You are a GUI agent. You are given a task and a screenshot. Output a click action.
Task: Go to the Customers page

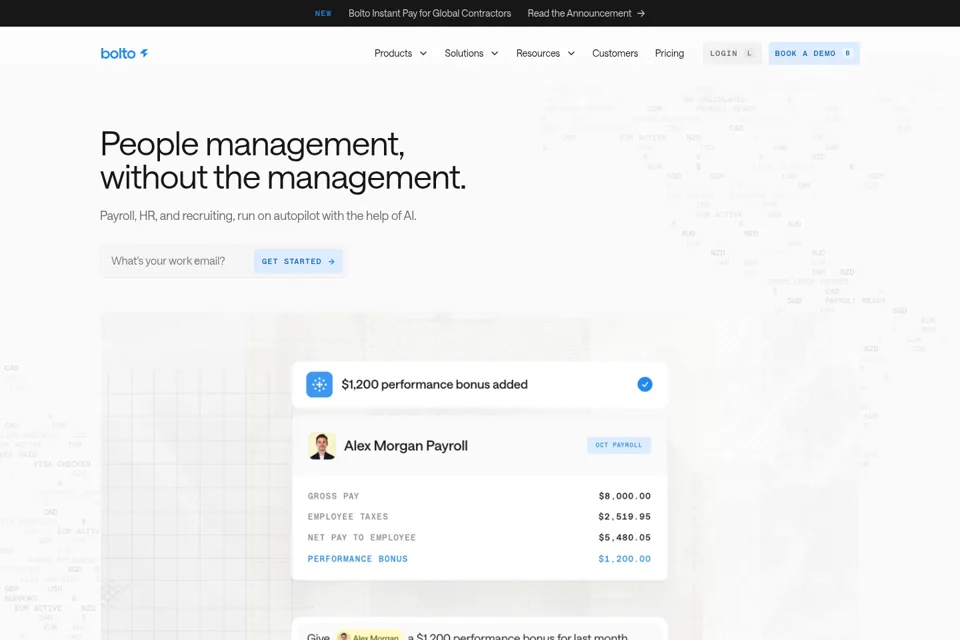coord(615,53)
